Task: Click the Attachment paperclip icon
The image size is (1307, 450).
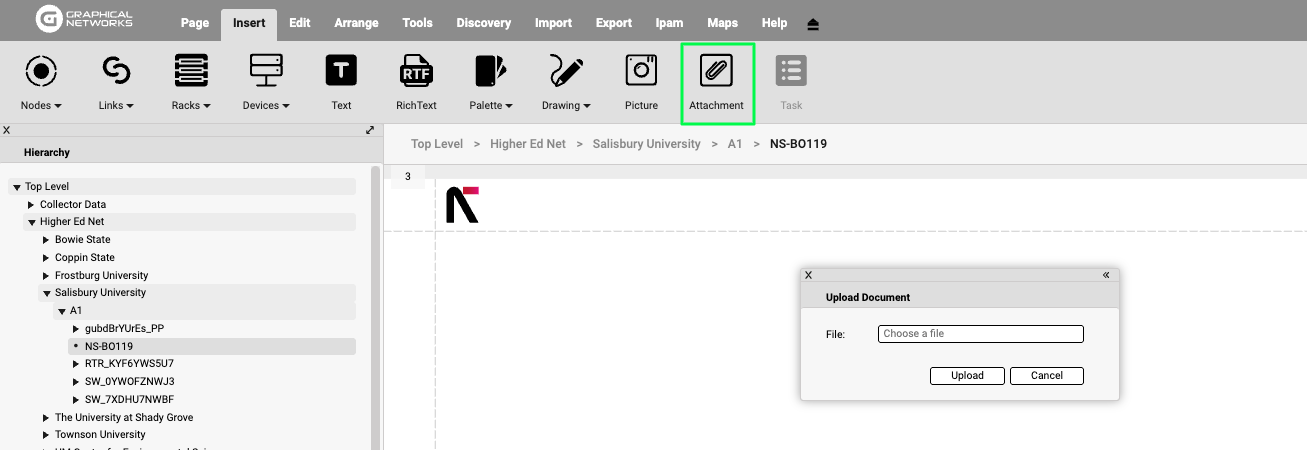Action: click(716, 71)
